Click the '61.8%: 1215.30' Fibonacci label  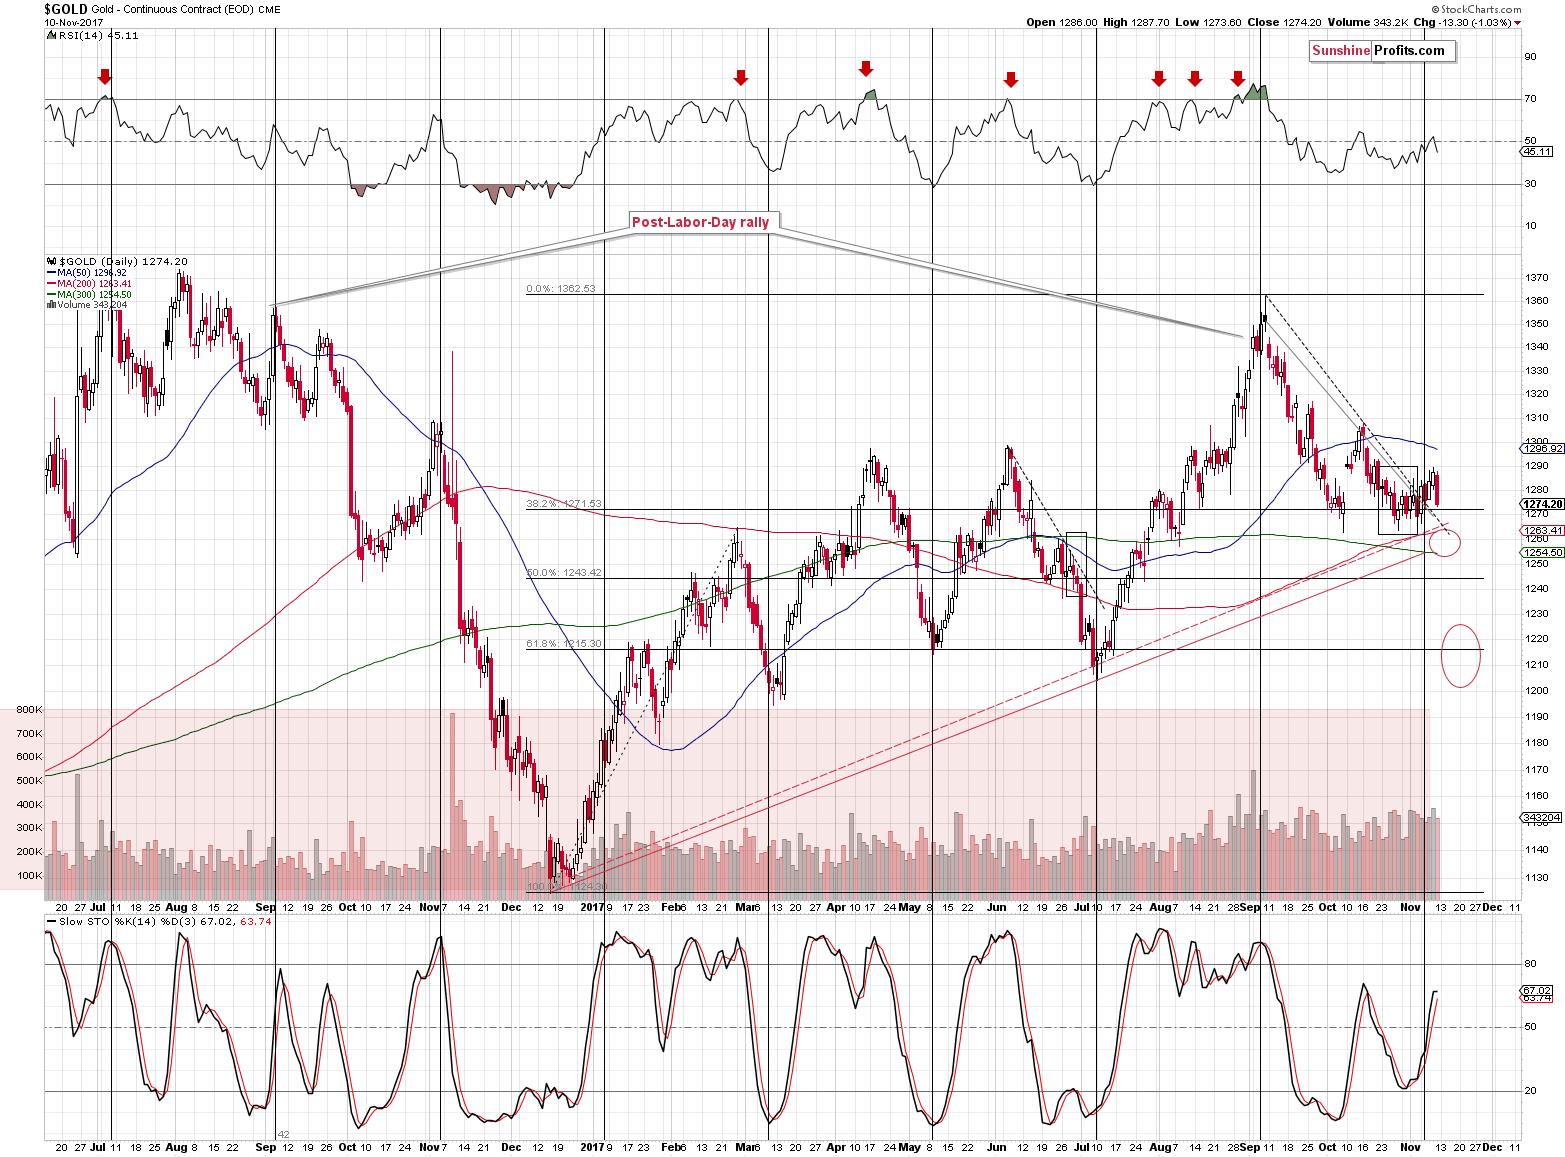[x=564, y=644]
